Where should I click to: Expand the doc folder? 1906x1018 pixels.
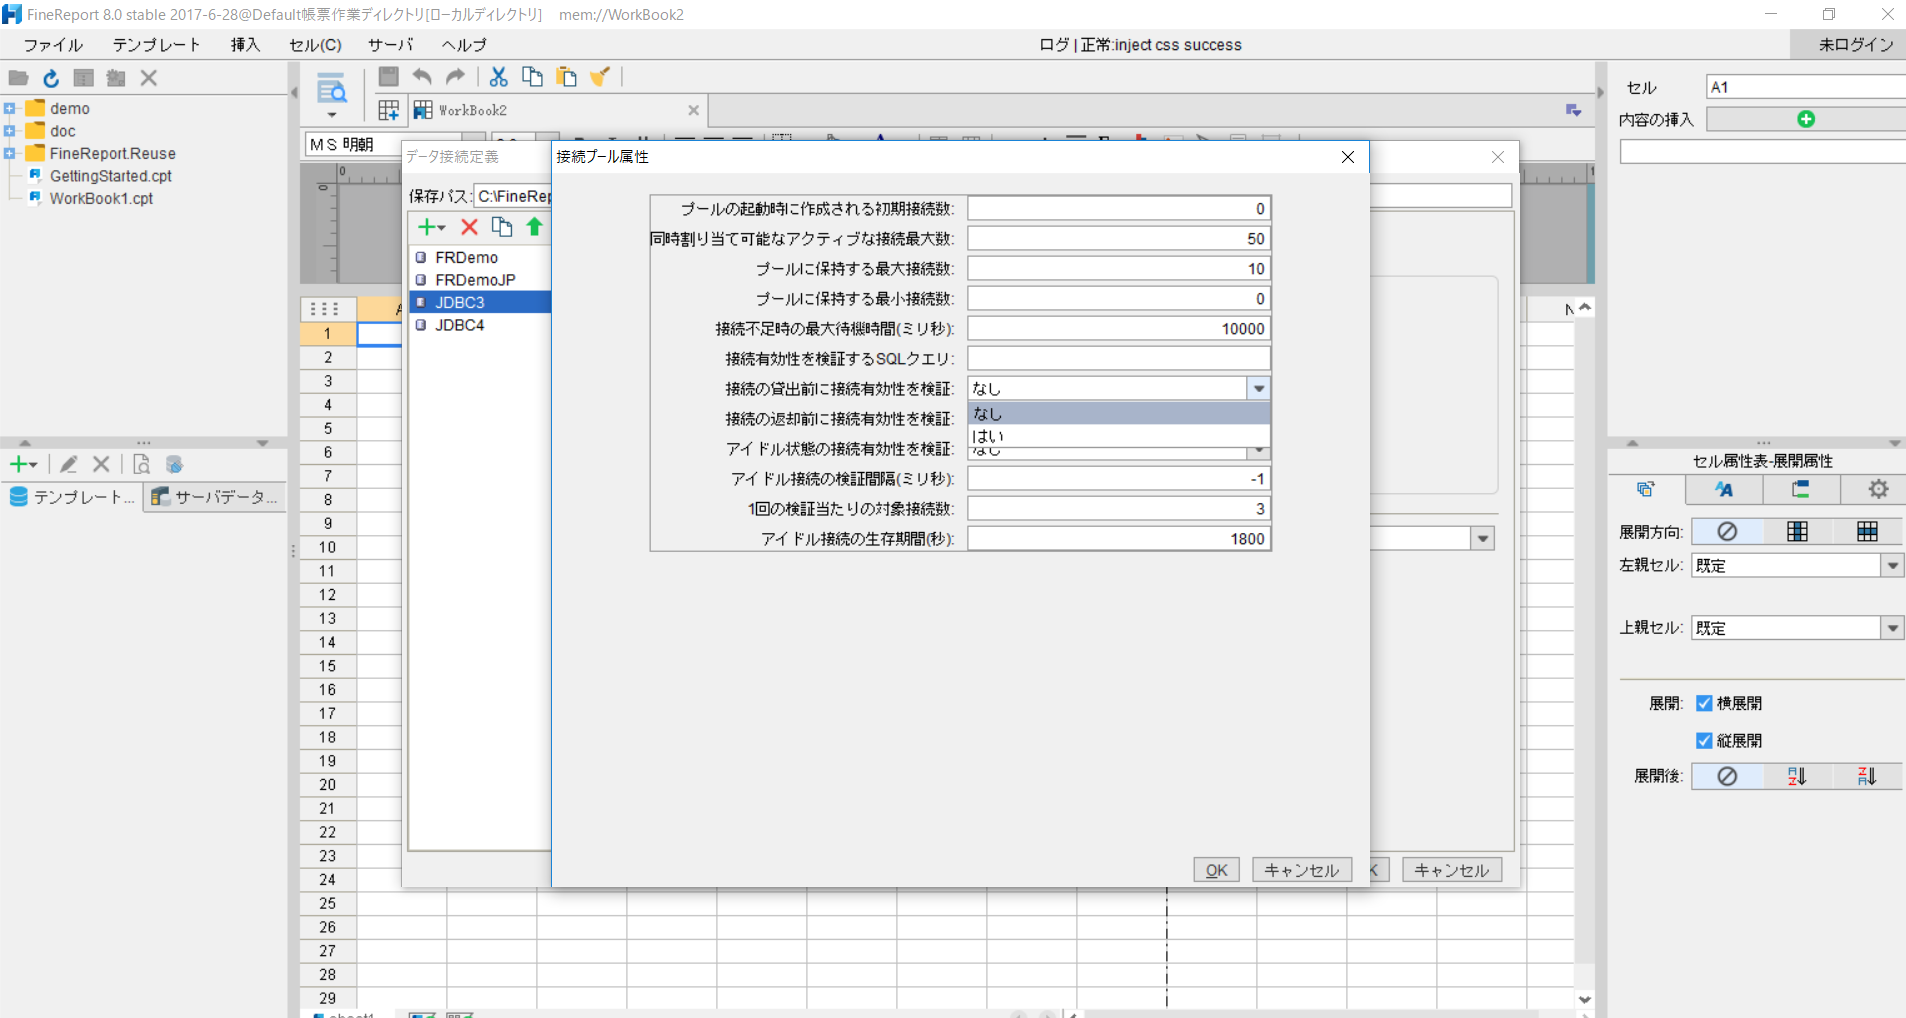pyautogui.click(x=9, y=131)
